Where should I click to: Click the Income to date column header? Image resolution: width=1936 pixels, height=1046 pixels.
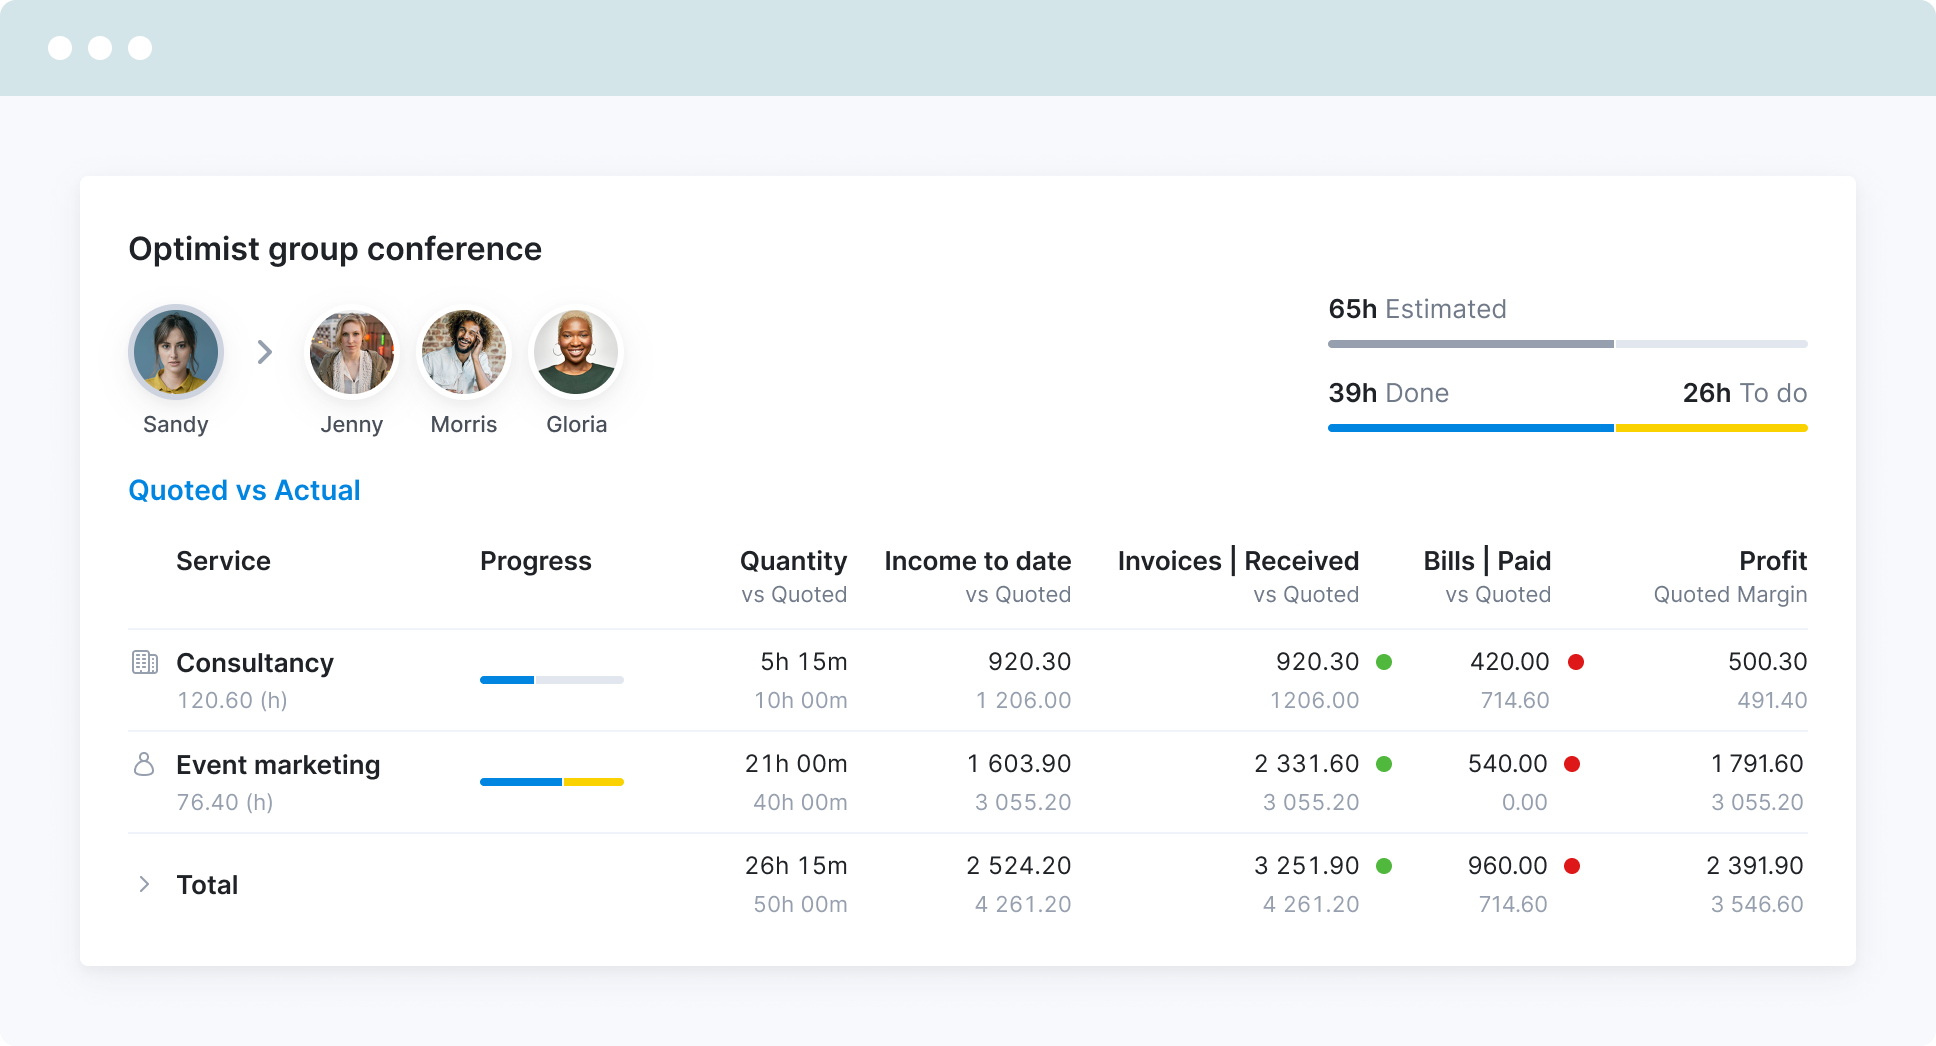click(x=977, y=561)
